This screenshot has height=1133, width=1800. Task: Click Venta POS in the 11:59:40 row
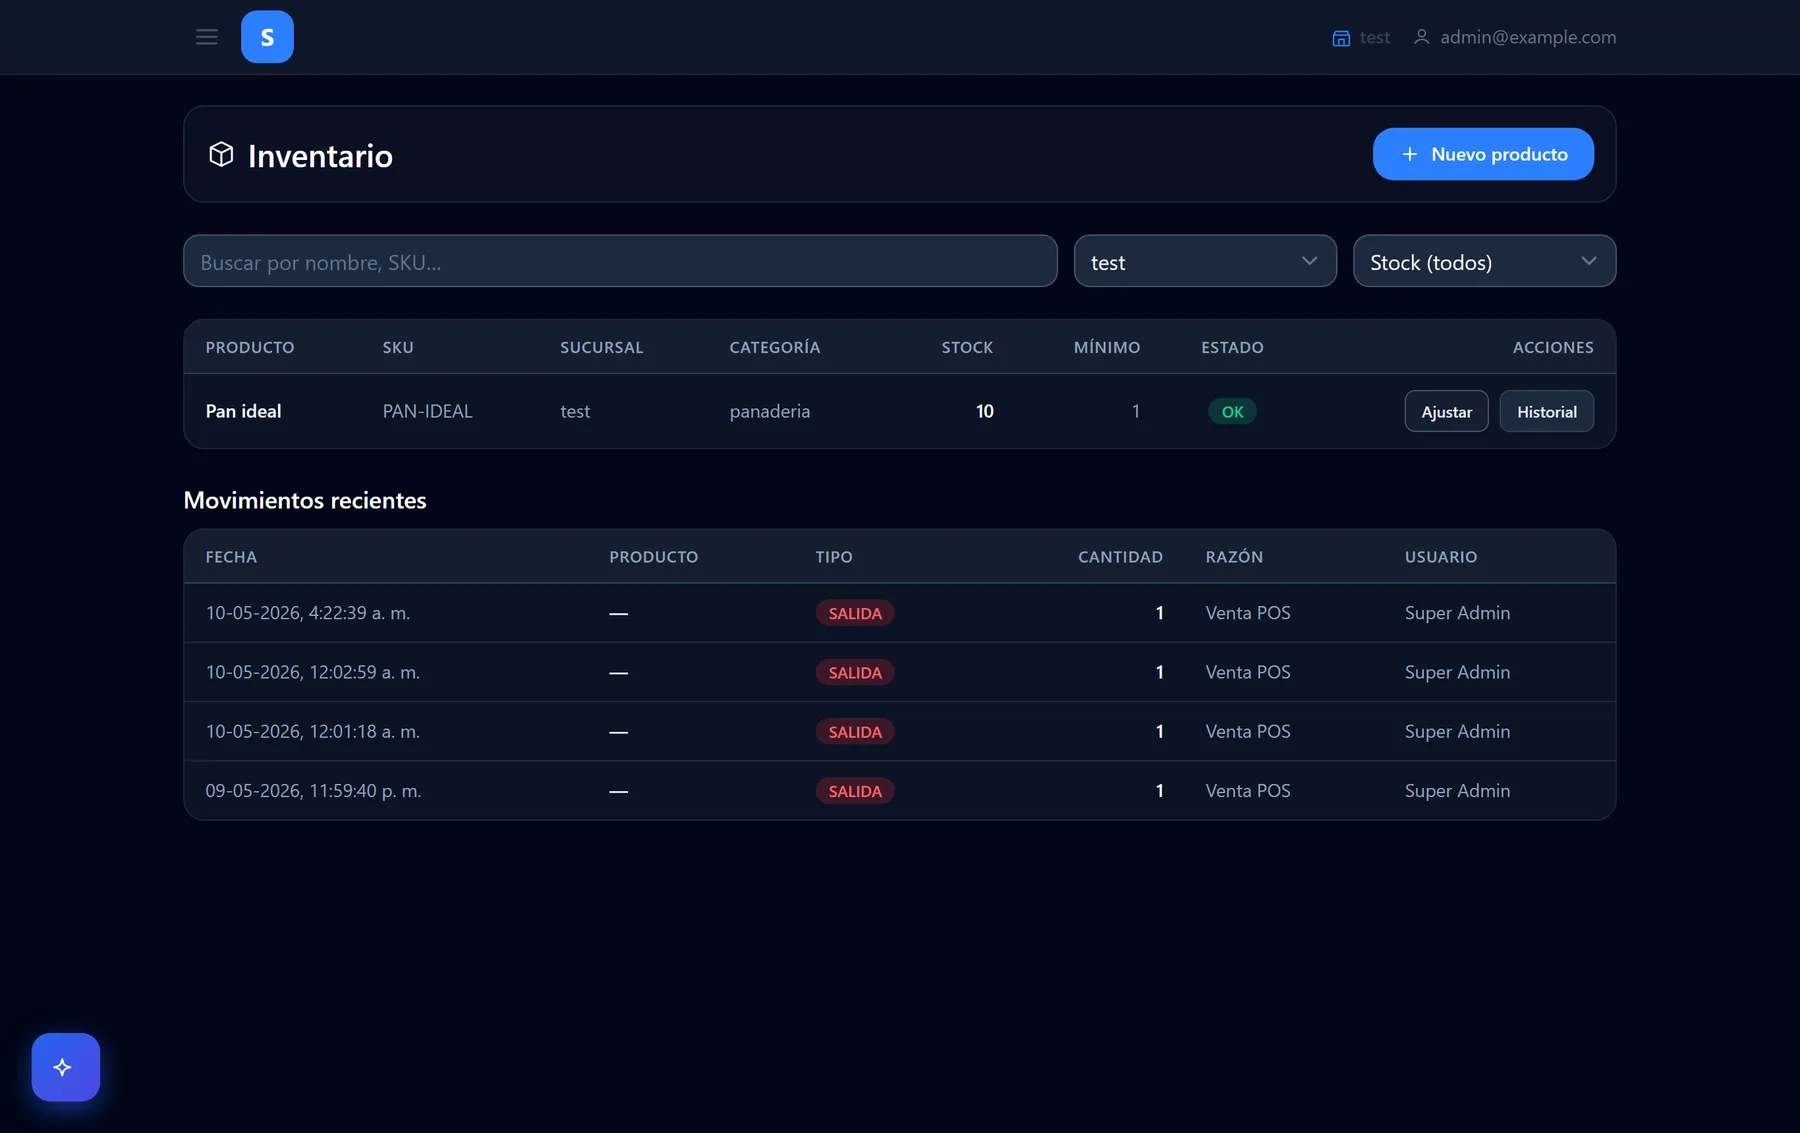[1248, 791]
